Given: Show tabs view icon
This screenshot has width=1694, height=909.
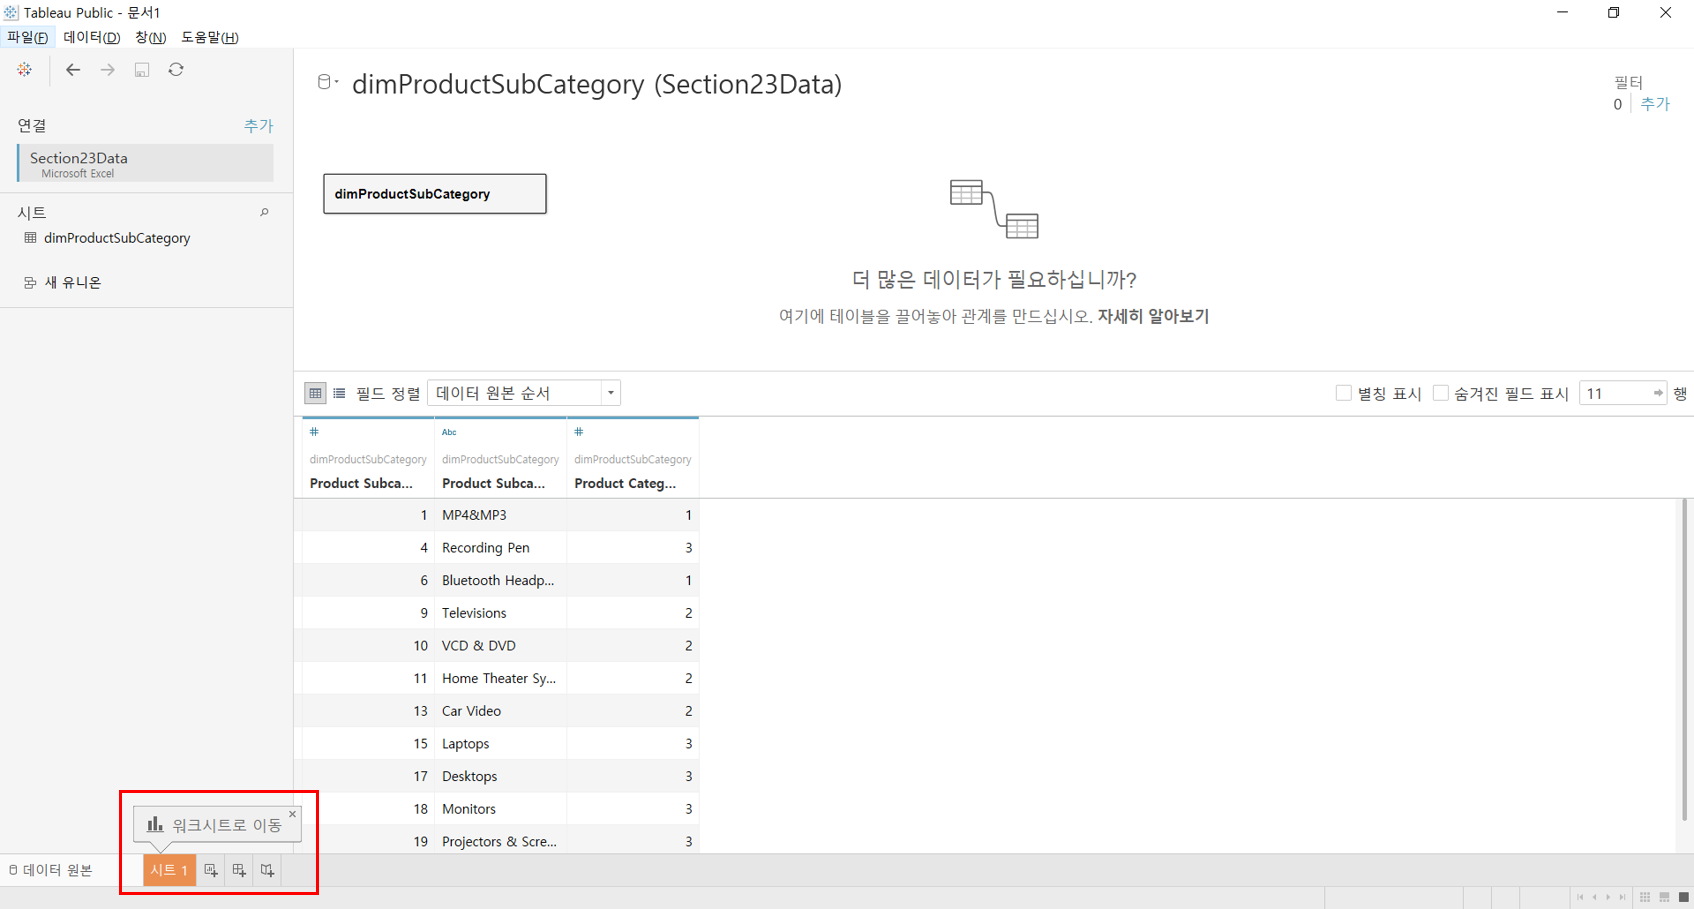Looking at the screenshot, I should (1683, 898).
